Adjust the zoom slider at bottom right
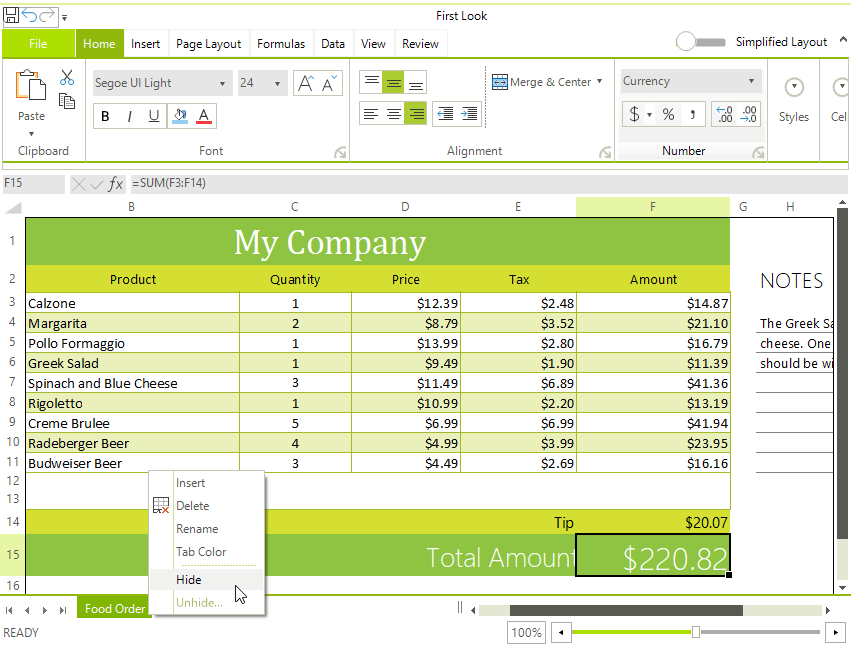 696,632
